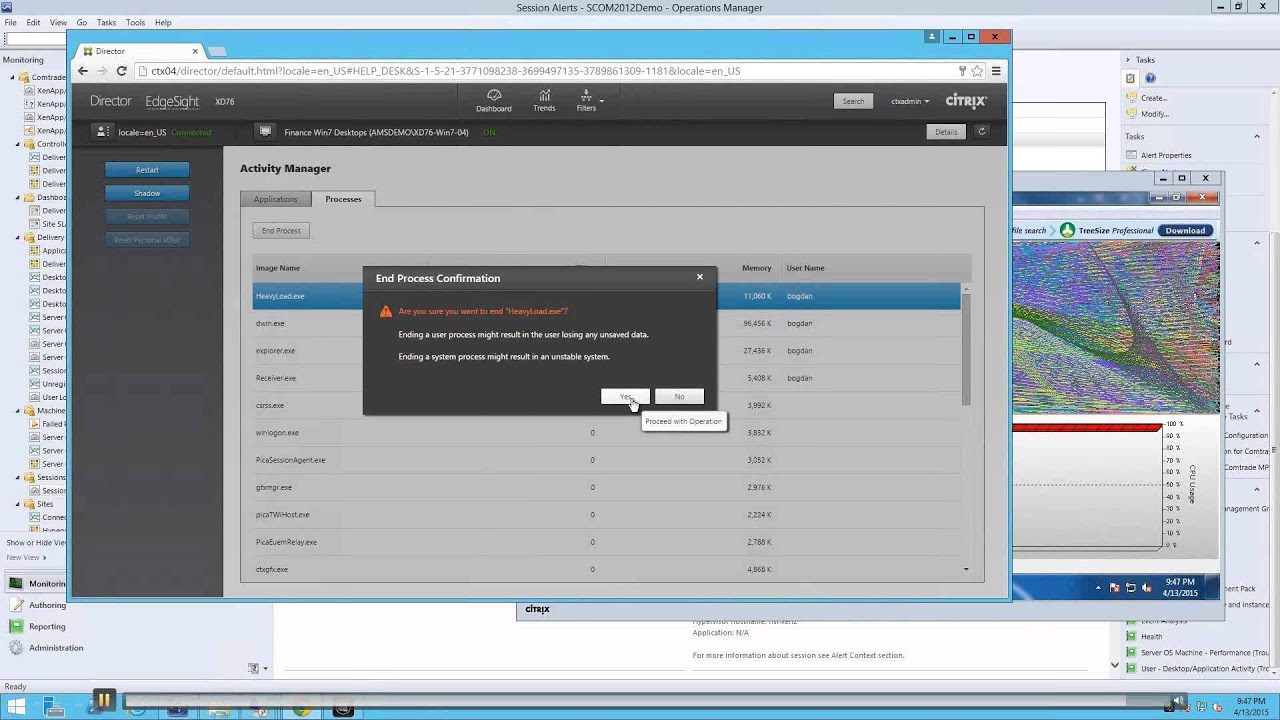Click the Restart button
Viewport: 1280px width, 720px height.
147,170
